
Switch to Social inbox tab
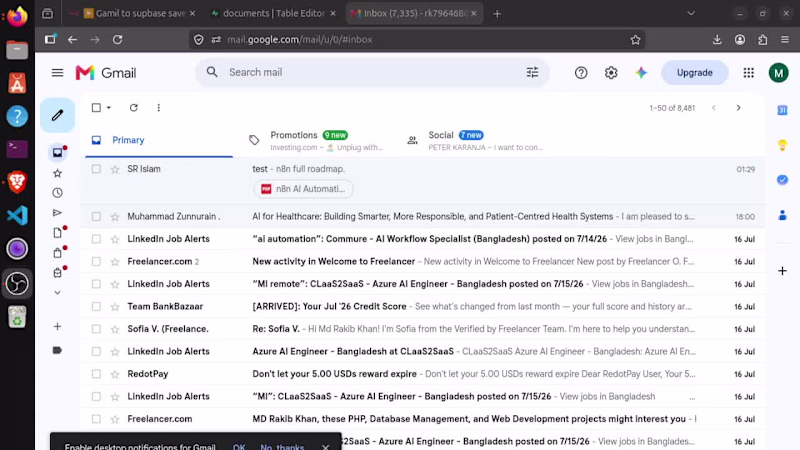(474, 140)
